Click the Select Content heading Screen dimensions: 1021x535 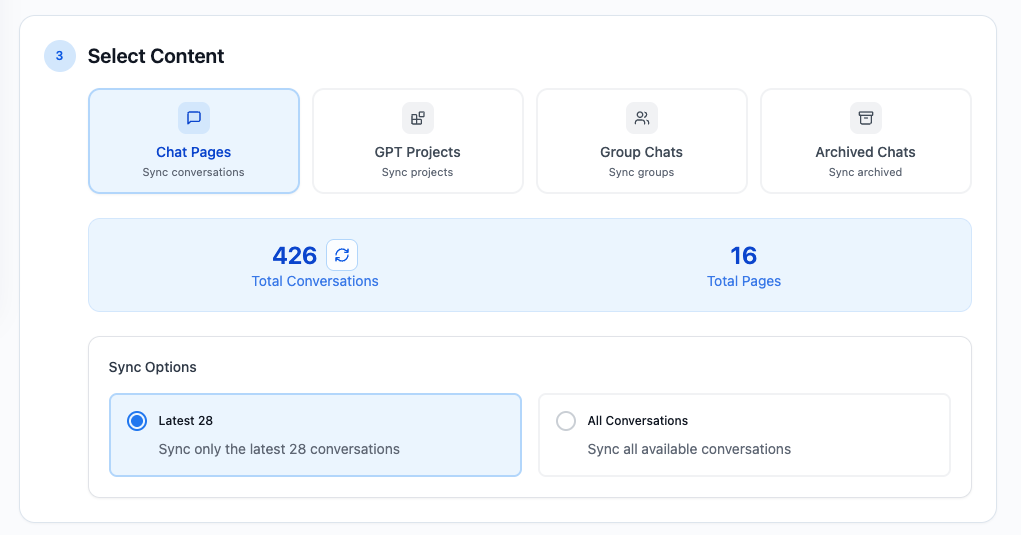pyautogui.click(x=156, y=56)
